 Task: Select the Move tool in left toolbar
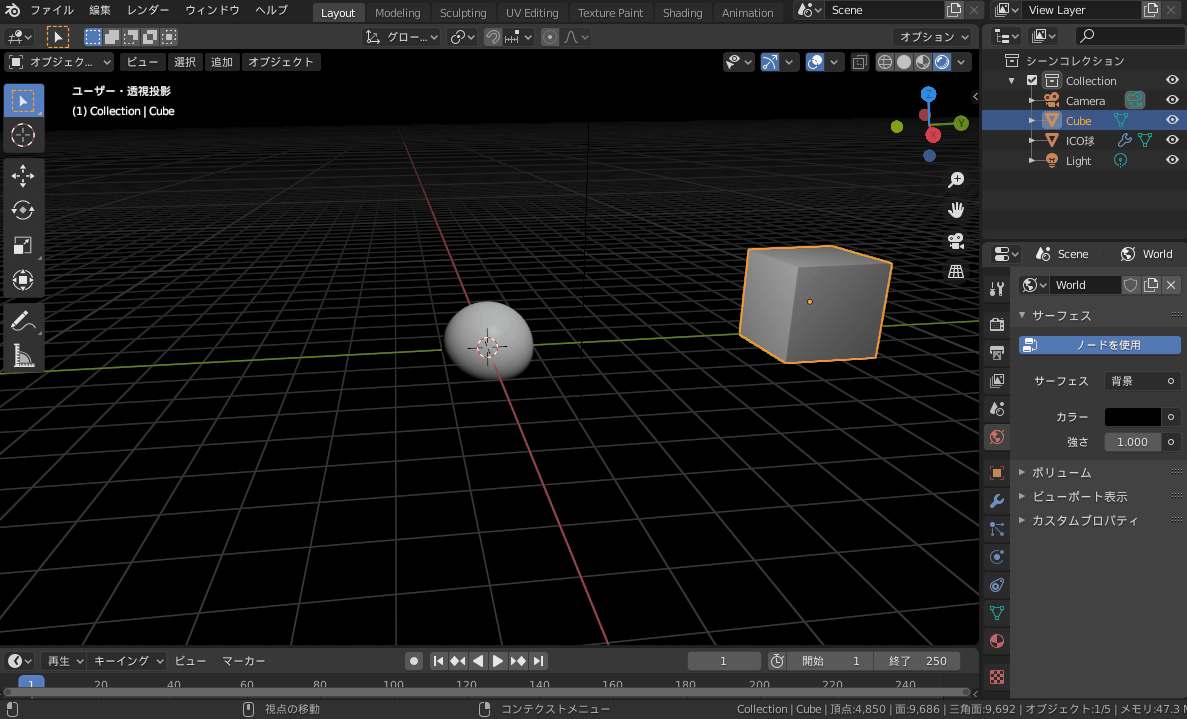coord(22,175)
